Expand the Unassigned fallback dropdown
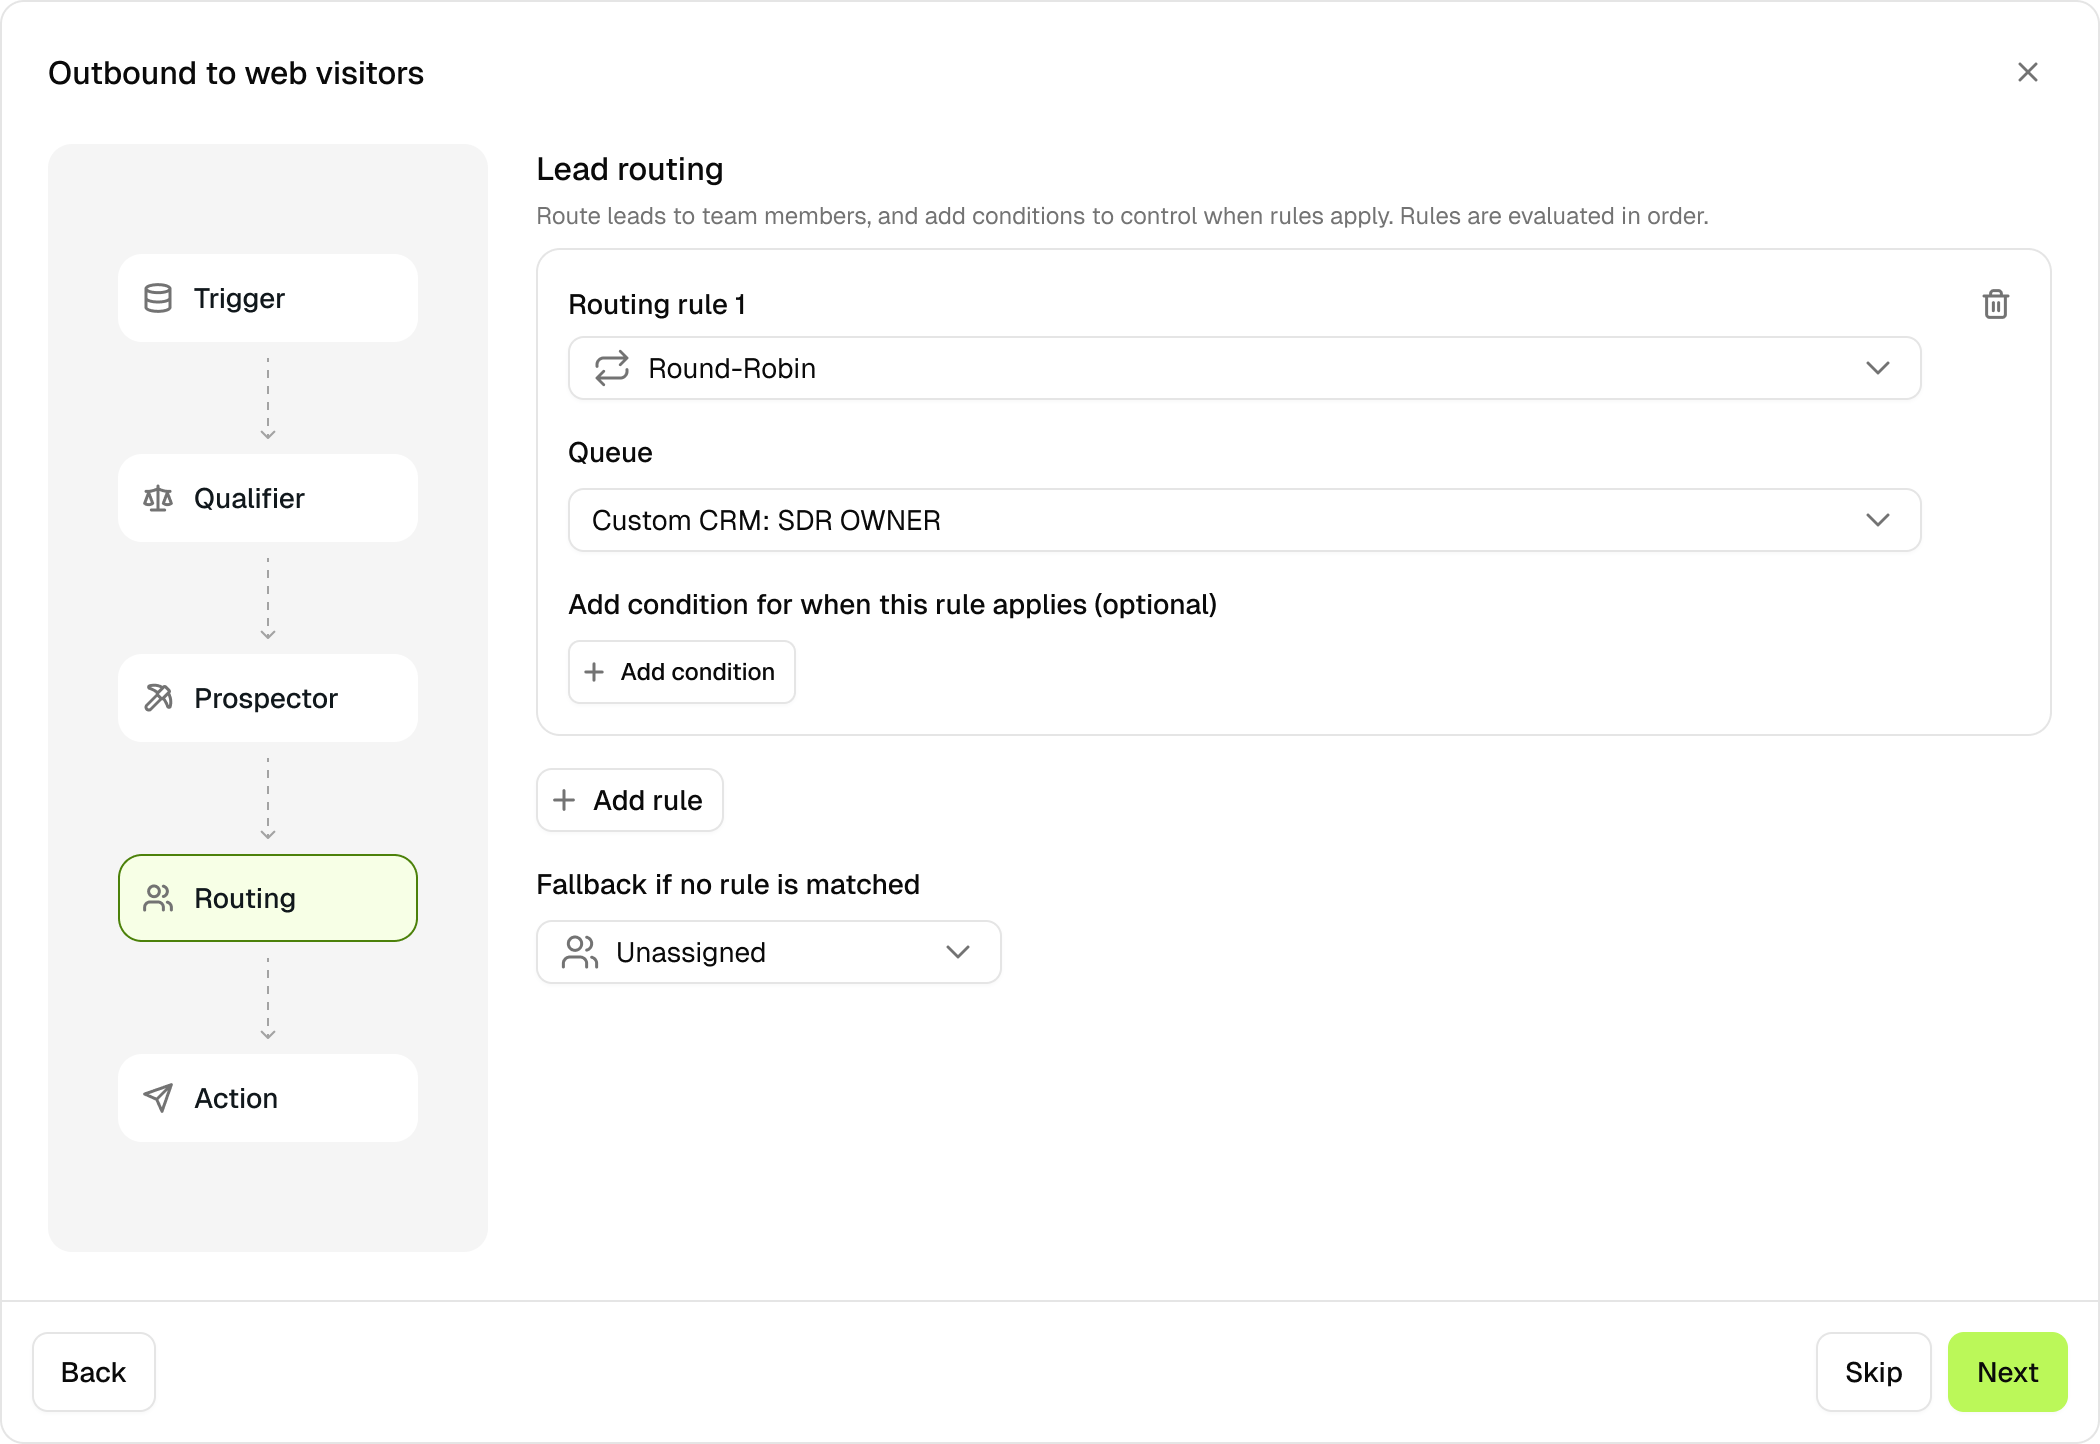Image resolution: width=2100 pixels, height=1444 pixels. click(957, 952)
